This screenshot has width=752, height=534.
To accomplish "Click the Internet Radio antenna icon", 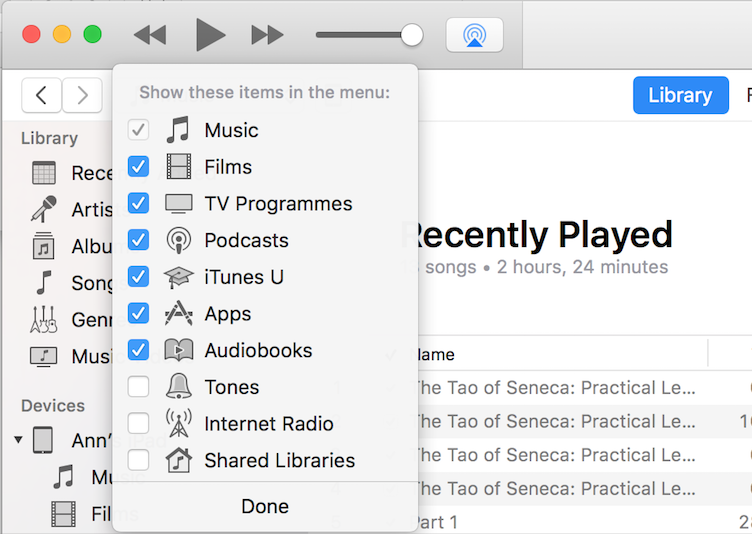I will pos(178,424).
